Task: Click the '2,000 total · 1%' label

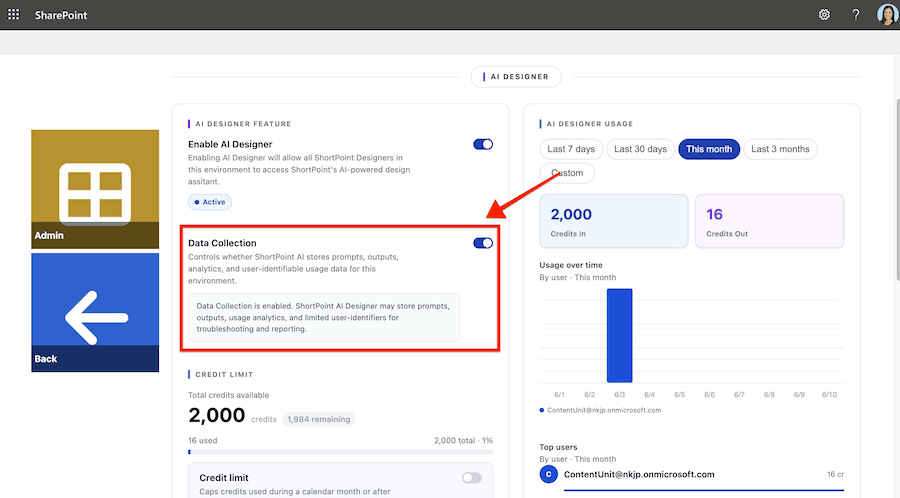Action: coord(463,441)
